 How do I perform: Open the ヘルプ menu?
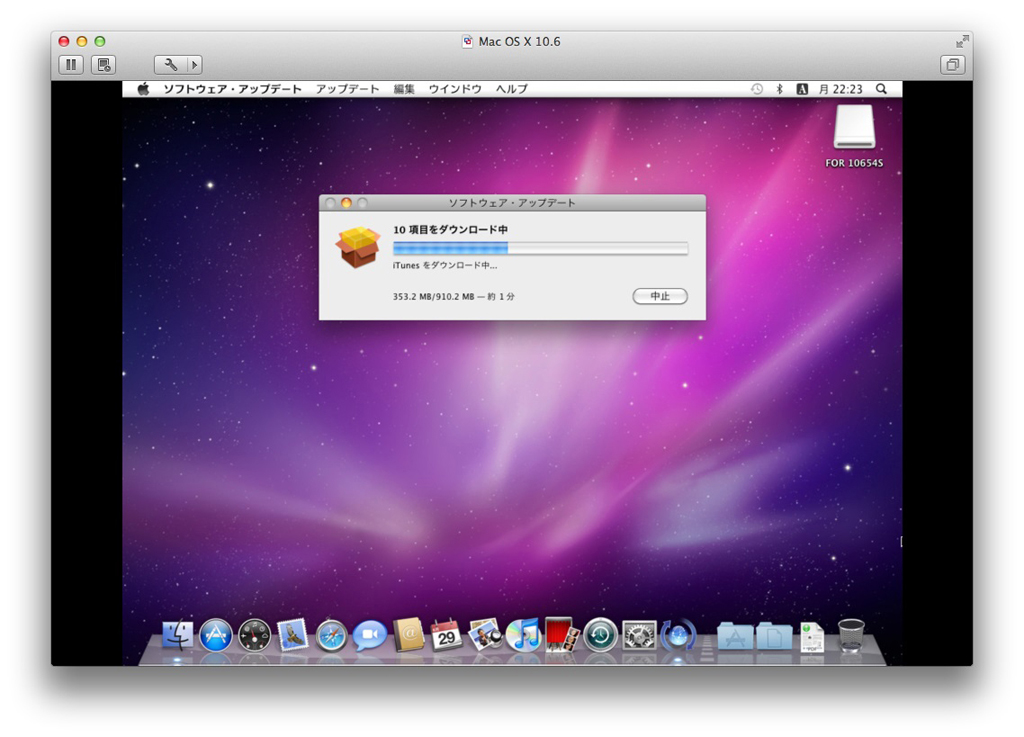(511, 89)
